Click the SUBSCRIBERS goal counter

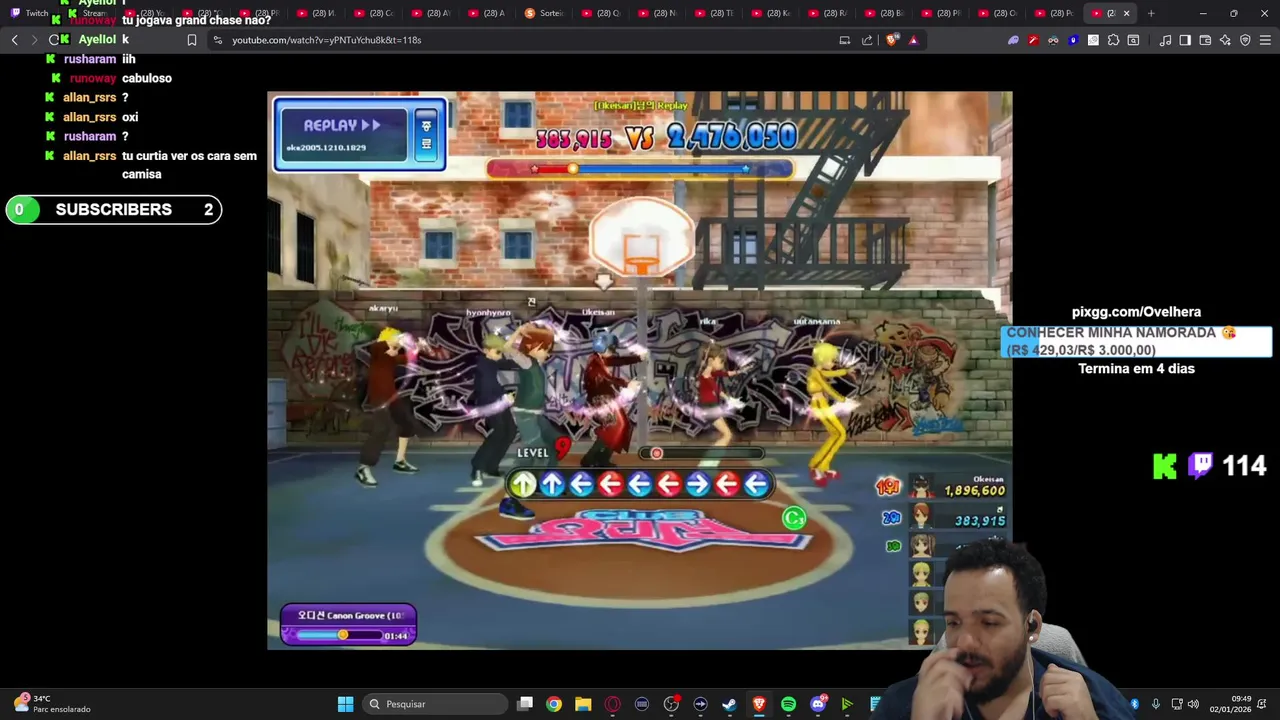coord(114,210)
